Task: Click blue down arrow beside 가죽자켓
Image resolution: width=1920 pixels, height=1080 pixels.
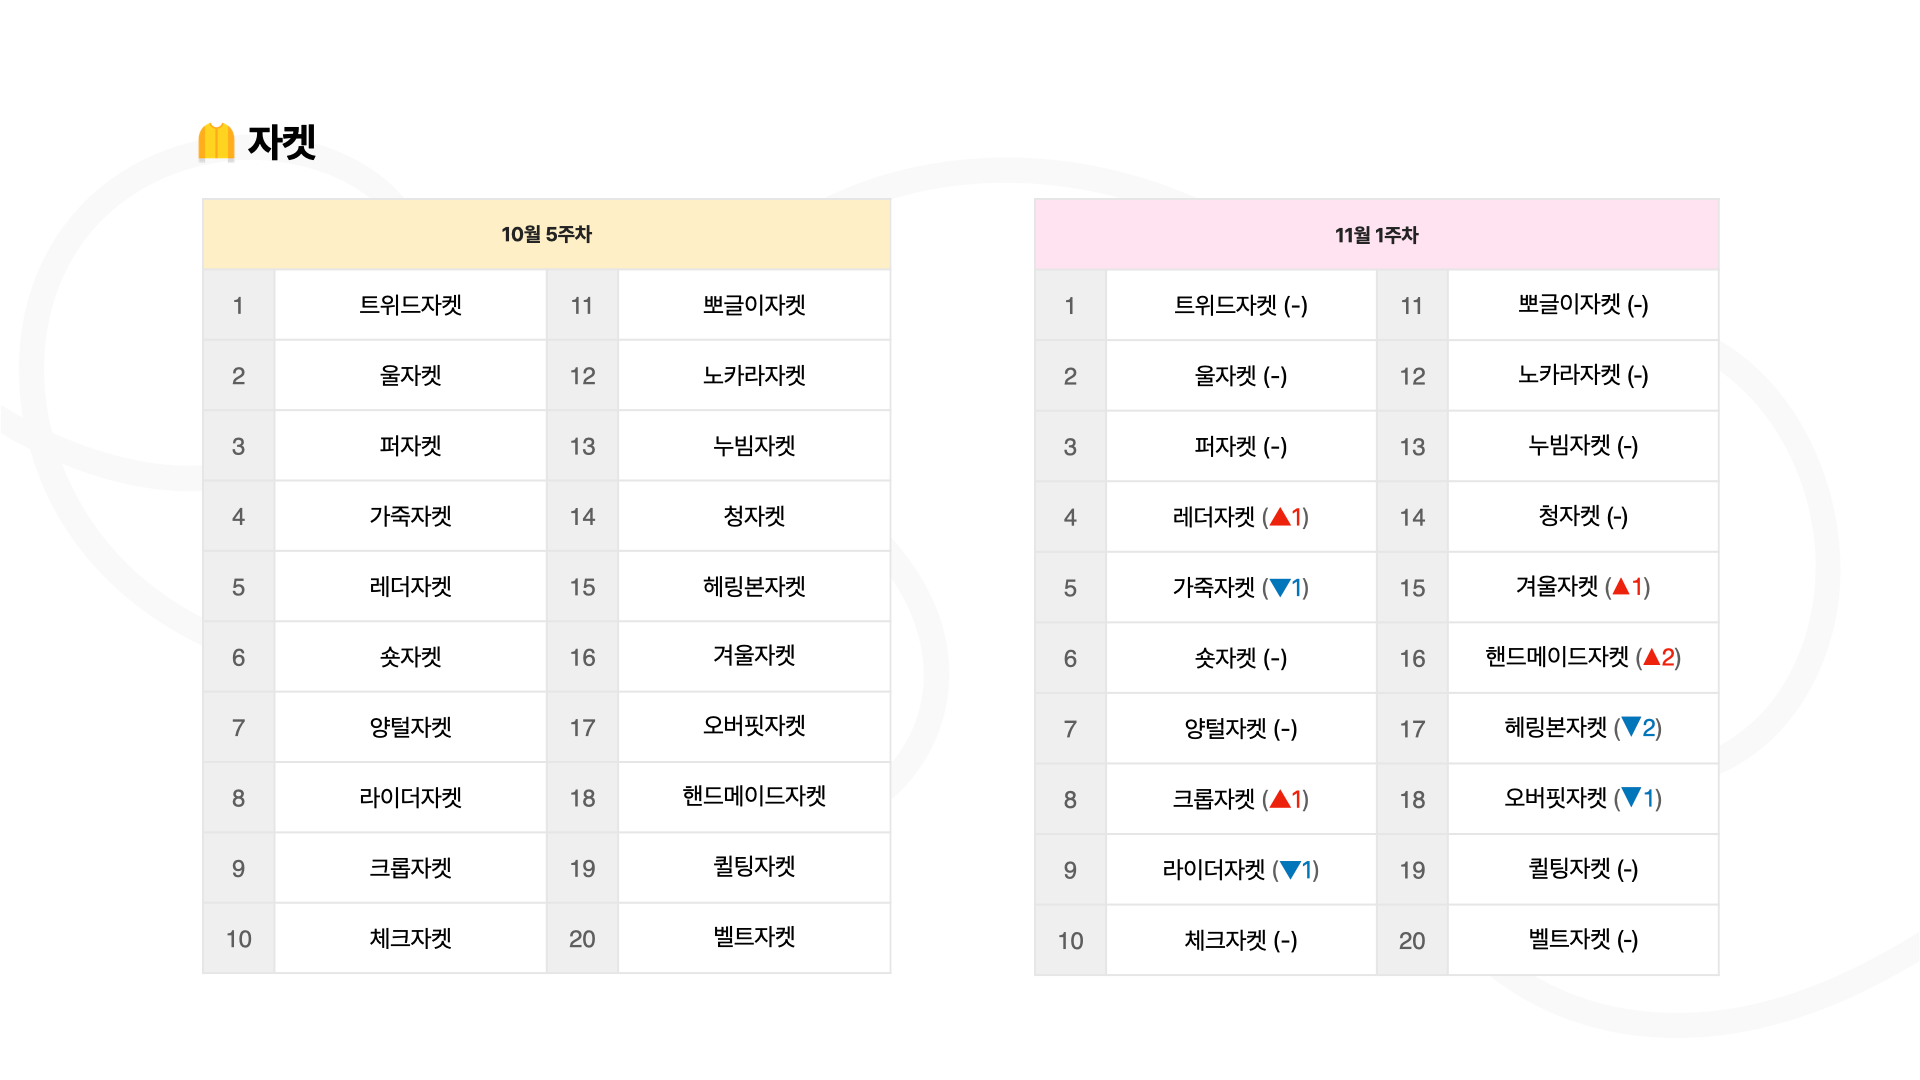Action: (x=1279, y=588)
